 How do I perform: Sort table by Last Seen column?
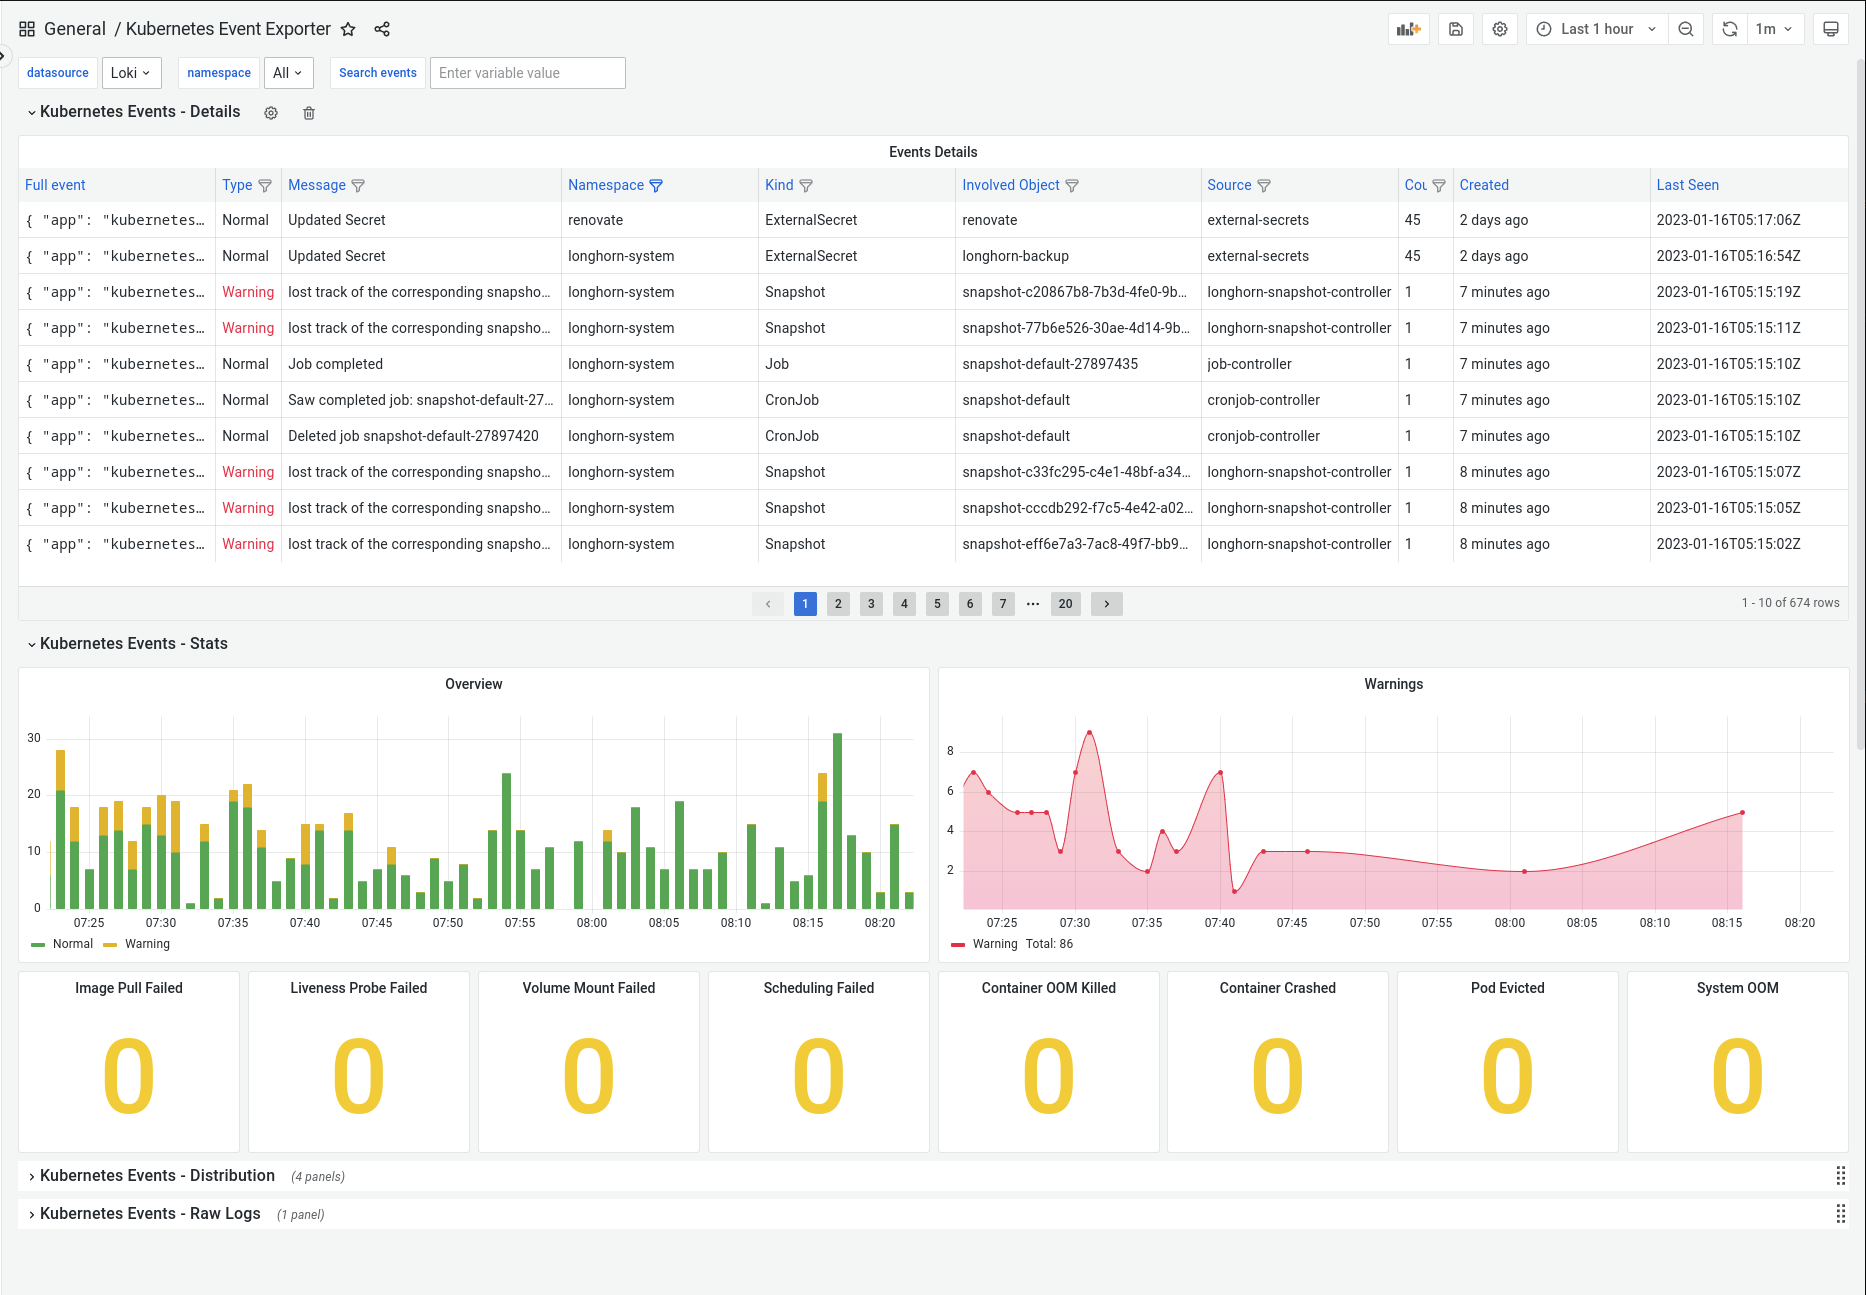(x=1687, y=185)
